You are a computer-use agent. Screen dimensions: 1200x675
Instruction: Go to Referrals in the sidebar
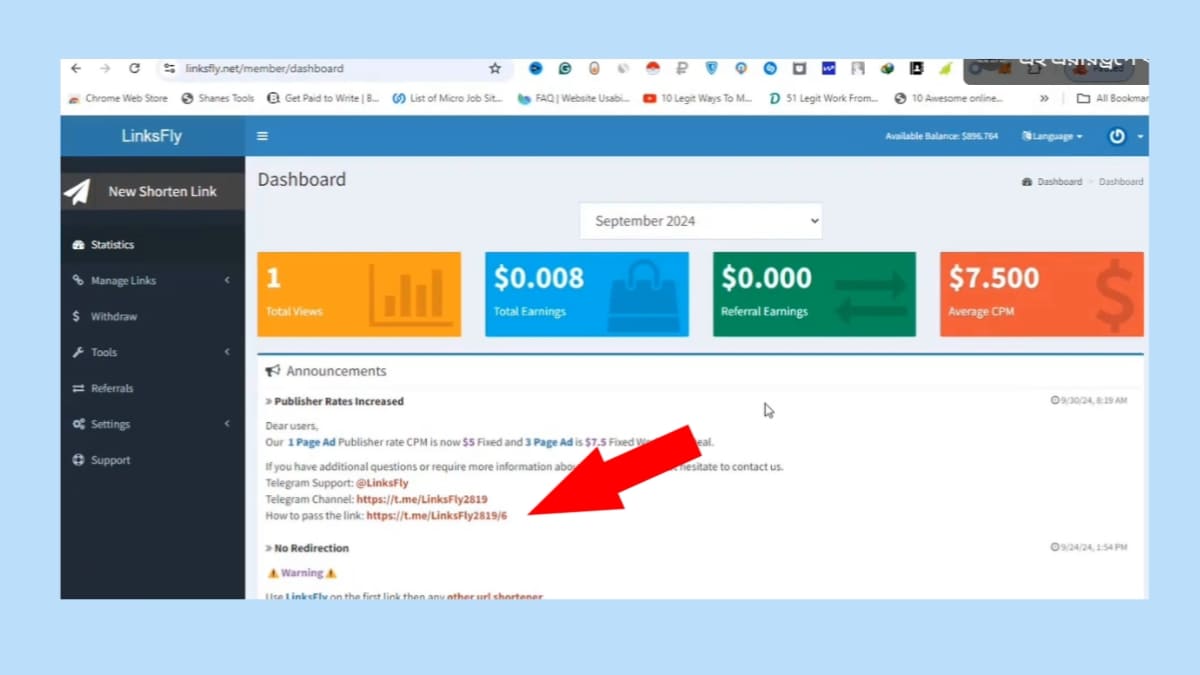click(x=111, y=389)
